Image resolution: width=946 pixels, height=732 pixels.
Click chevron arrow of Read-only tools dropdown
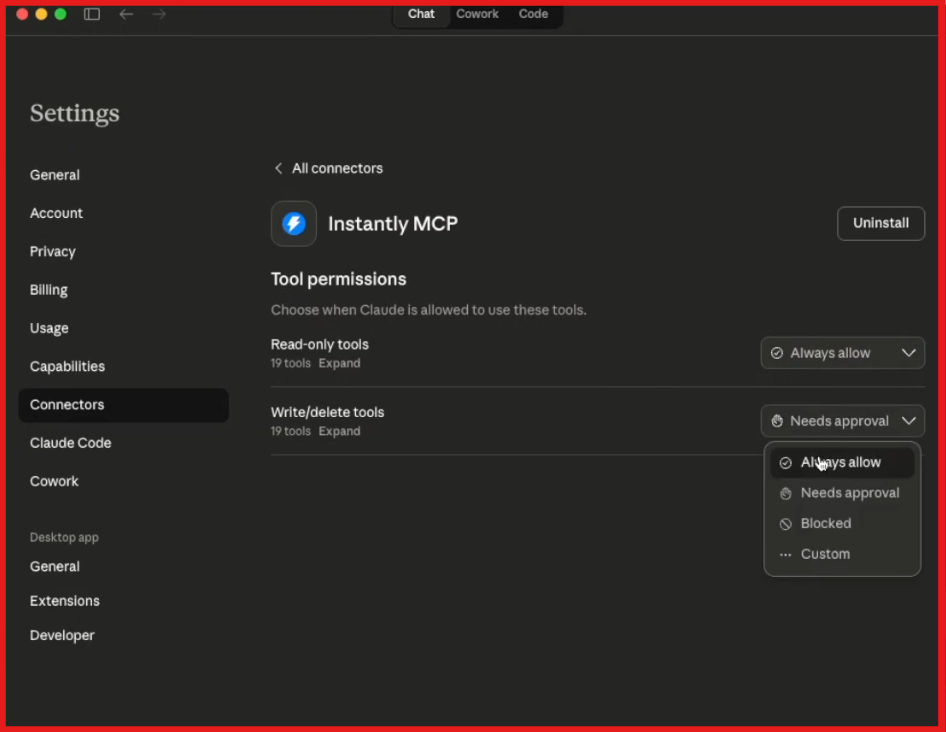pos(909,353)
